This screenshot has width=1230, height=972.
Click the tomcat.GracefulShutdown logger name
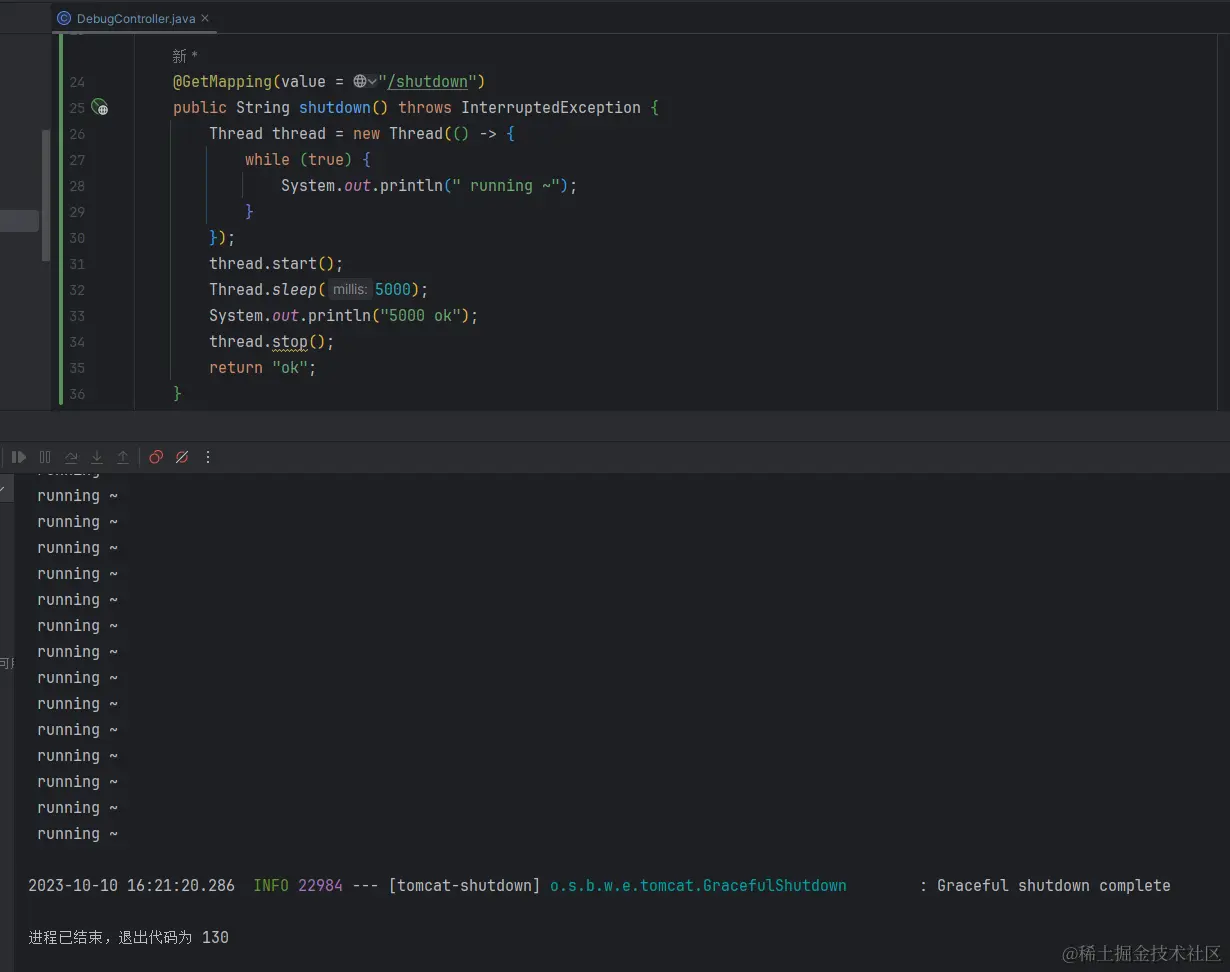coord(698,886)
